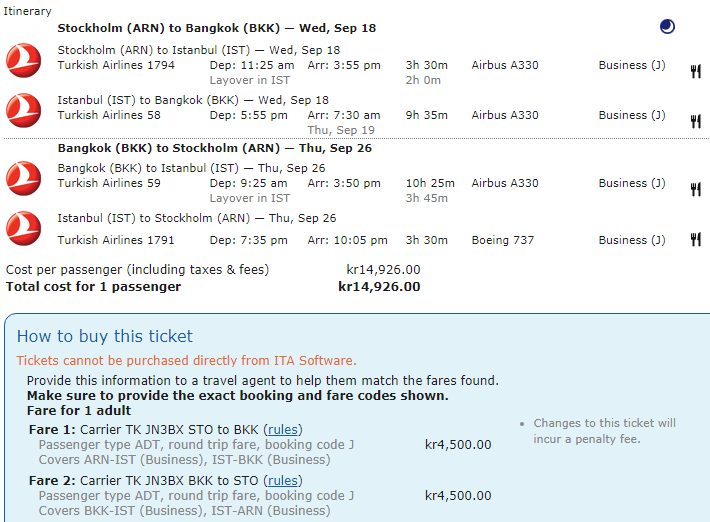Click Fare 1 price kr4,500.00
The height and width of the screenshot is (522, 710).
[458, 445]
